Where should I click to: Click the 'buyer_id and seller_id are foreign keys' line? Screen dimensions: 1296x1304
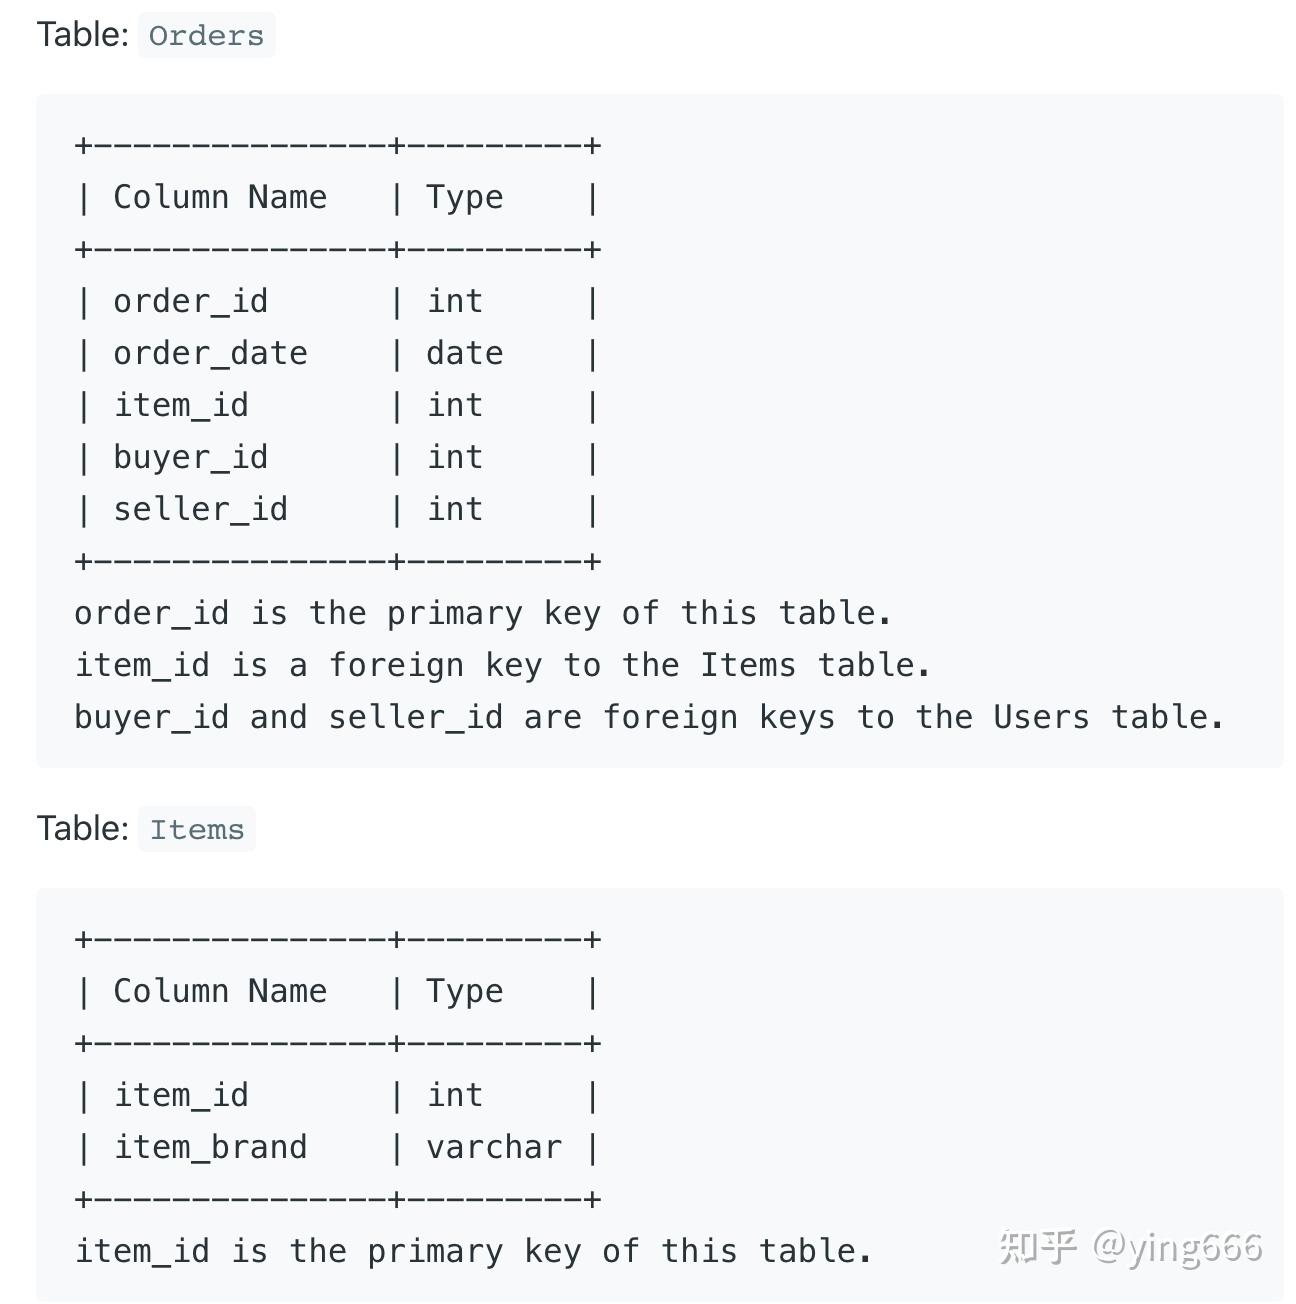pos(649,717)
